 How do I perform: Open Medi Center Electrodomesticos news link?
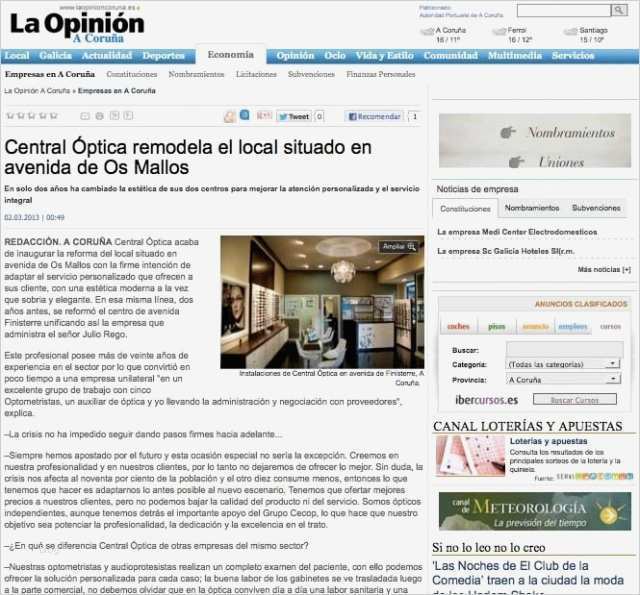pyautogui.click(x=517, y=232)
